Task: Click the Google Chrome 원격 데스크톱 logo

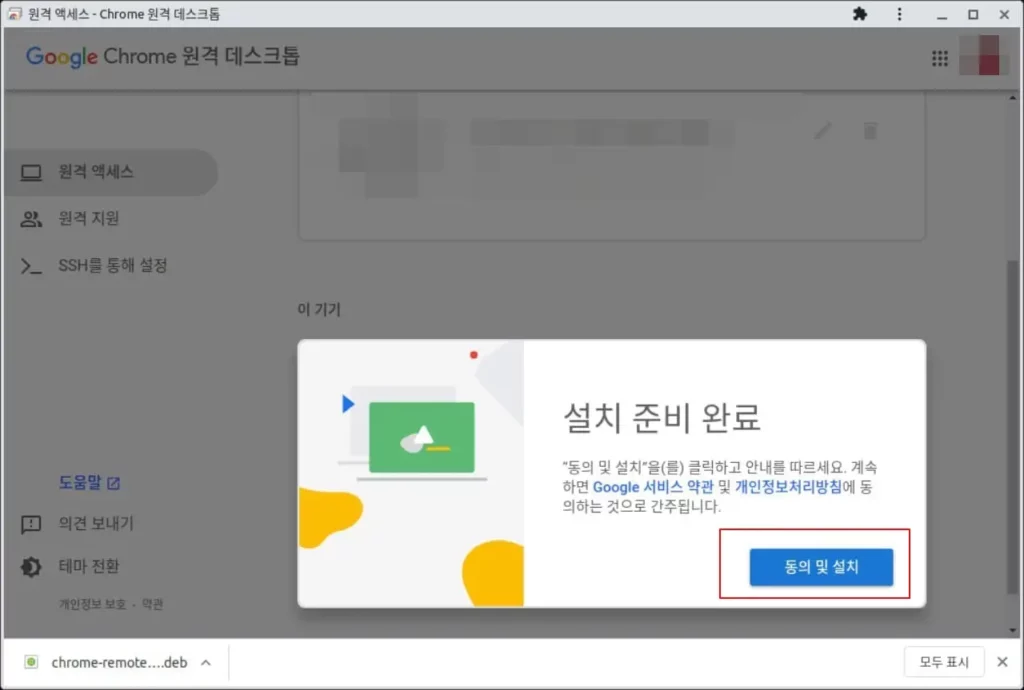Action: coord(163,57)
